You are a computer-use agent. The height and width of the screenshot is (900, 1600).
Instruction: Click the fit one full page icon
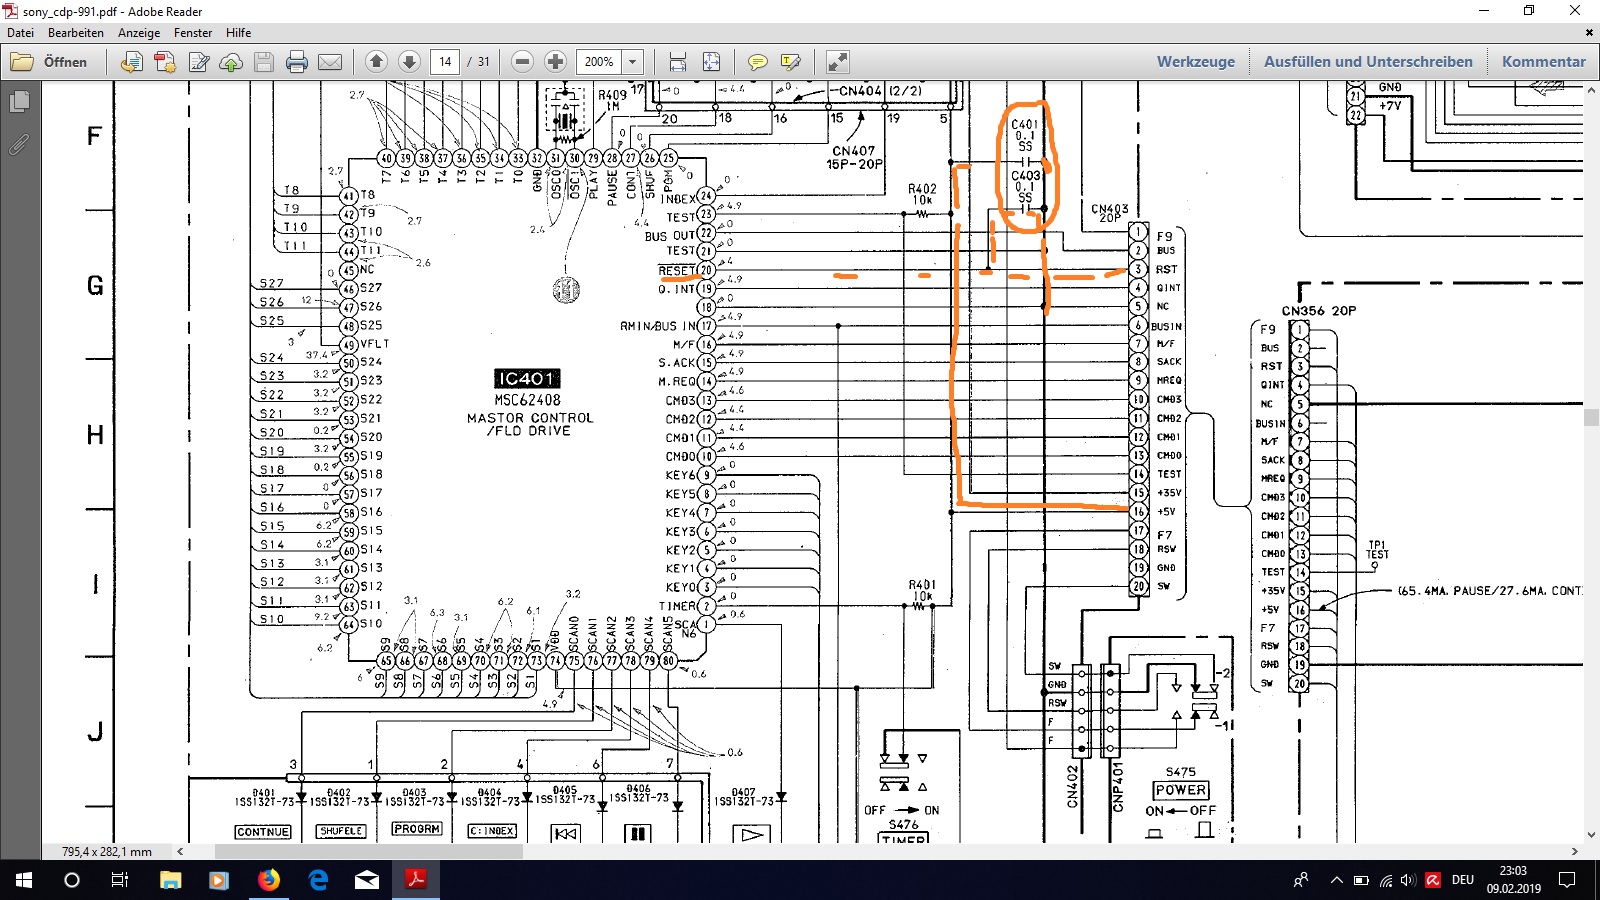(x=711, y=62)
